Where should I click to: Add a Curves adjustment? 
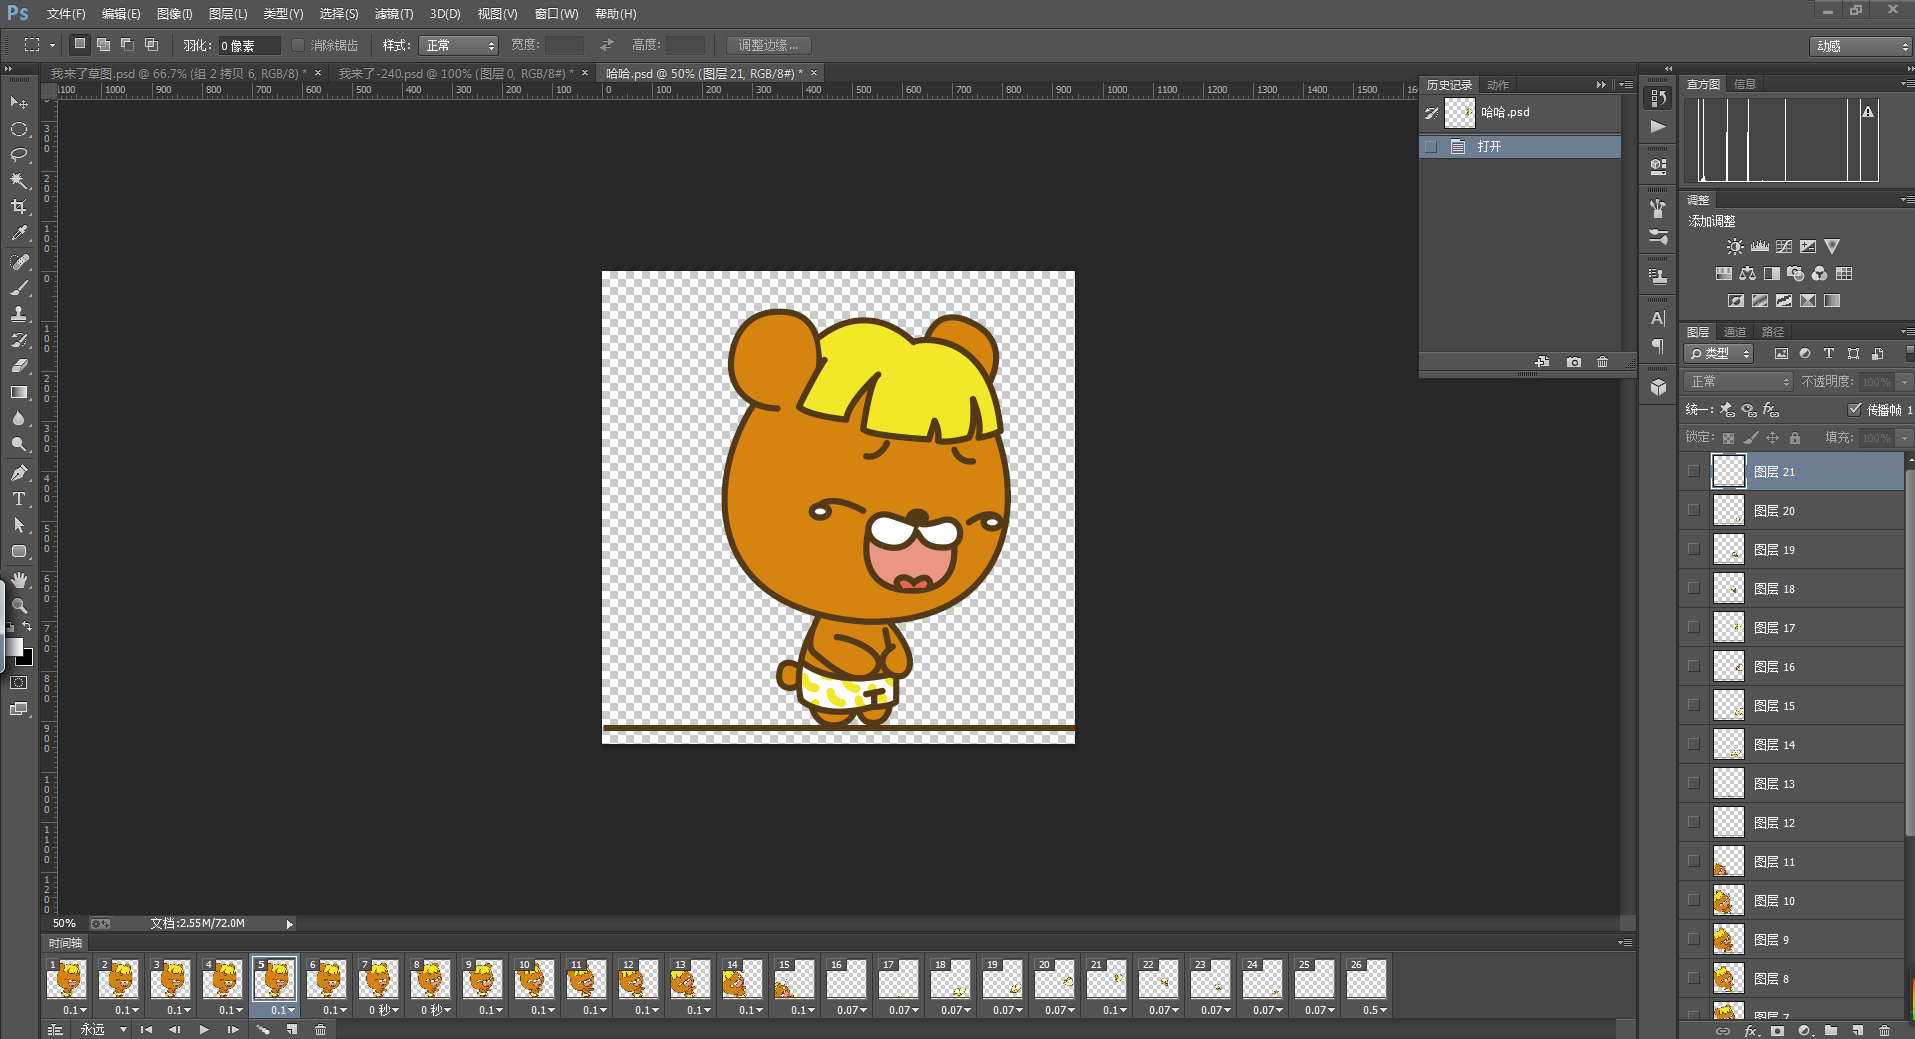click(1784, 247)
